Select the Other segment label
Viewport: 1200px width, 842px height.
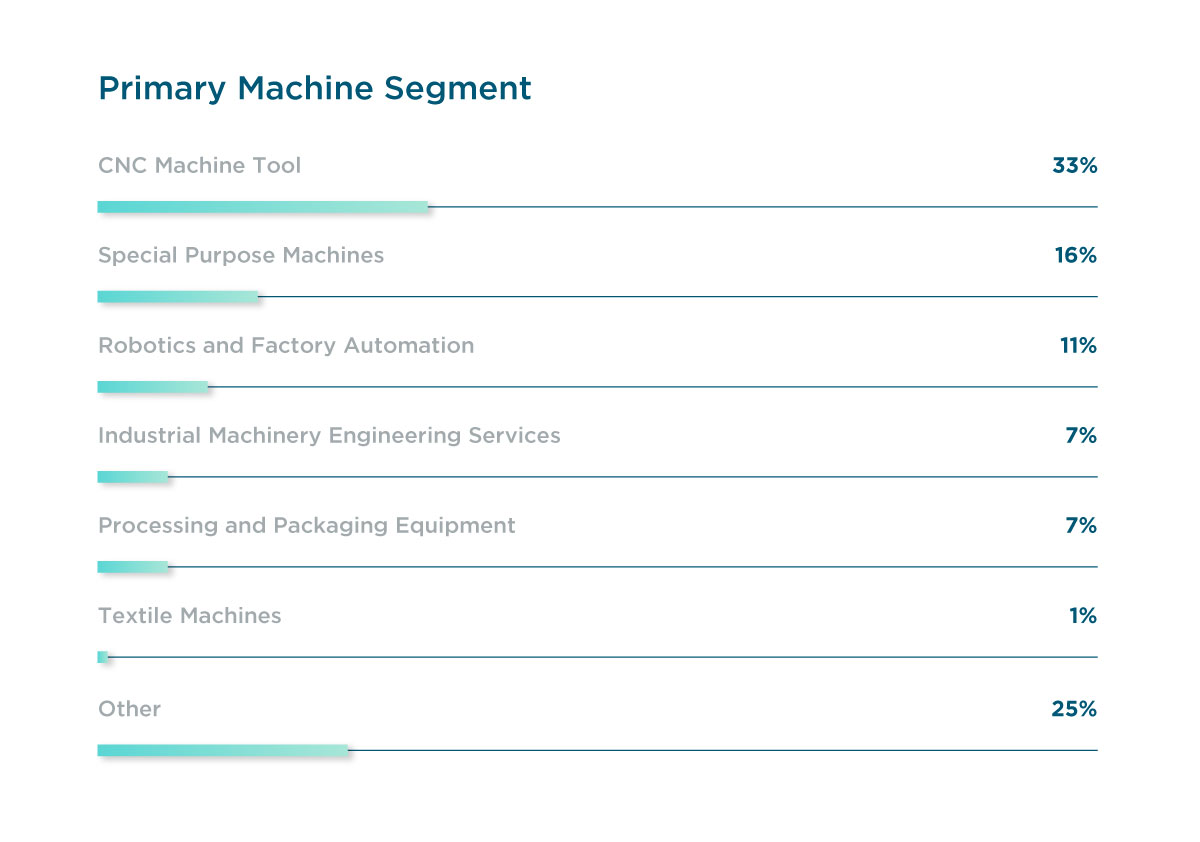tap(130, 709)
